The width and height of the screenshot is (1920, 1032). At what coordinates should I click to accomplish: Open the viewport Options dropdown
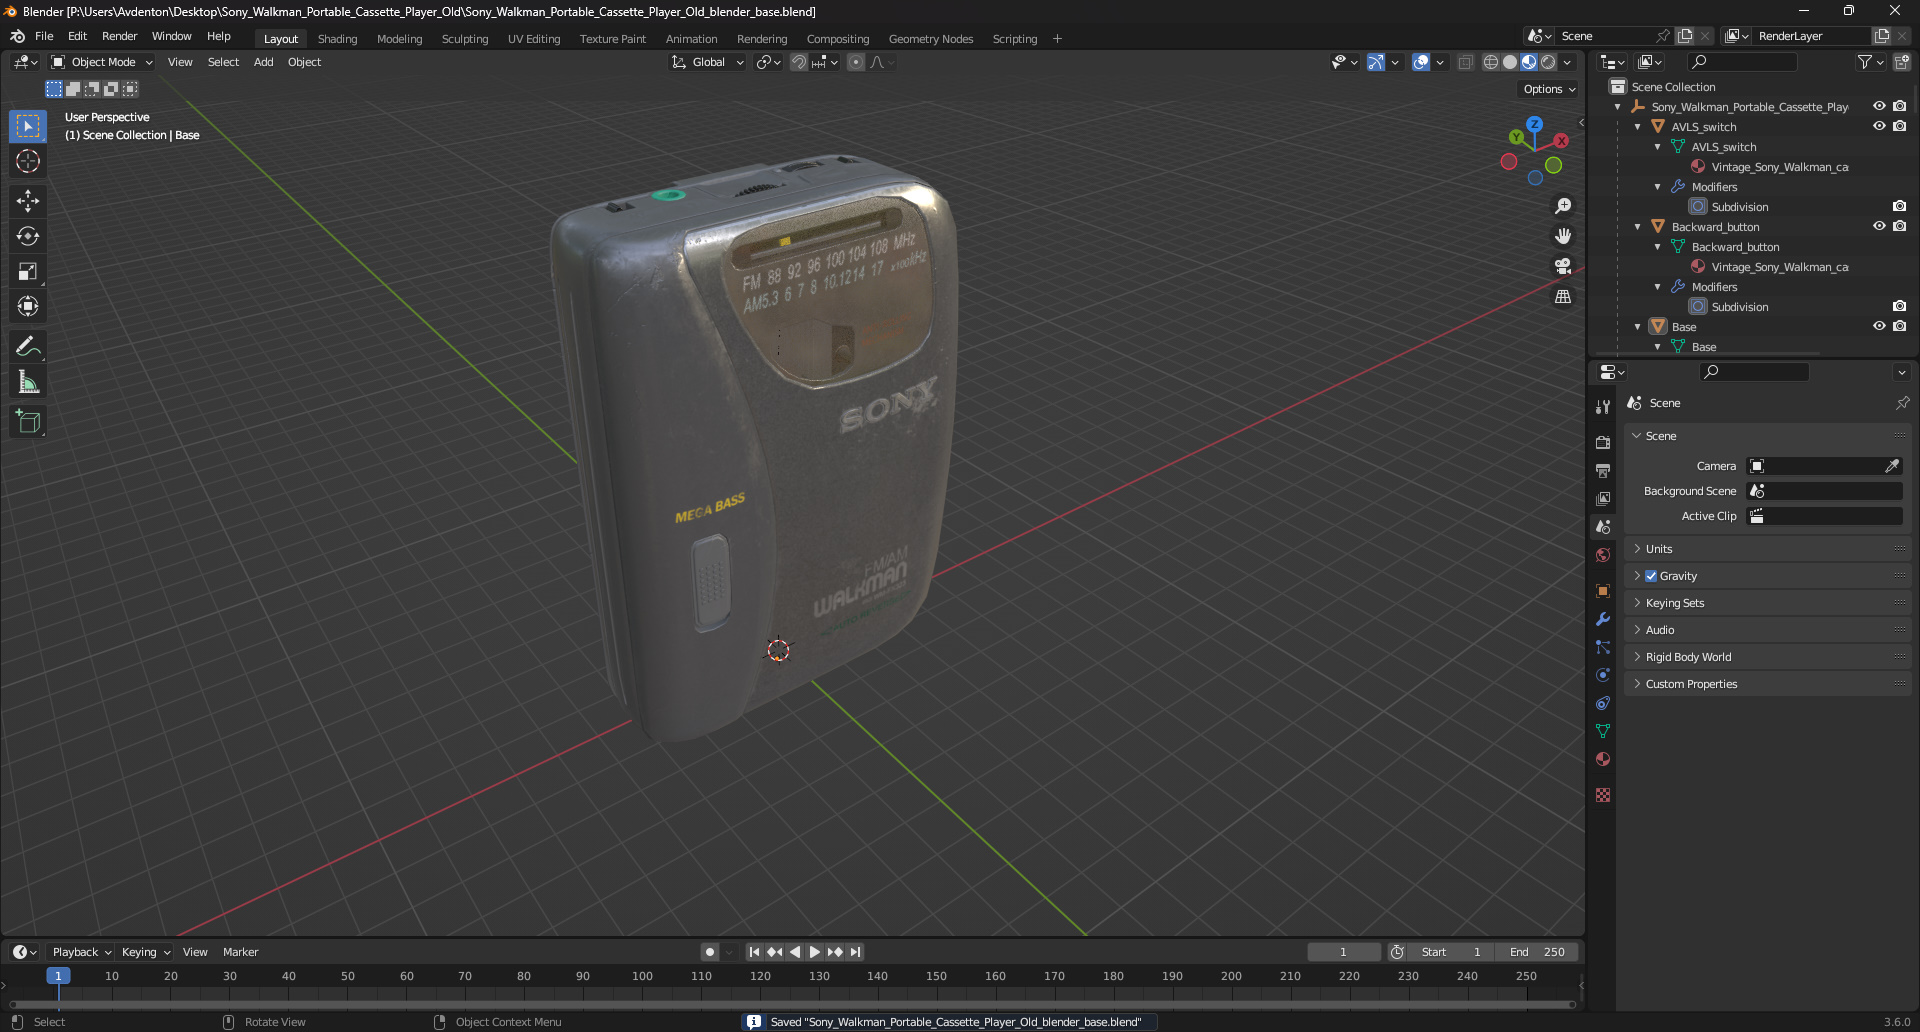click(x=1549, y=89)
